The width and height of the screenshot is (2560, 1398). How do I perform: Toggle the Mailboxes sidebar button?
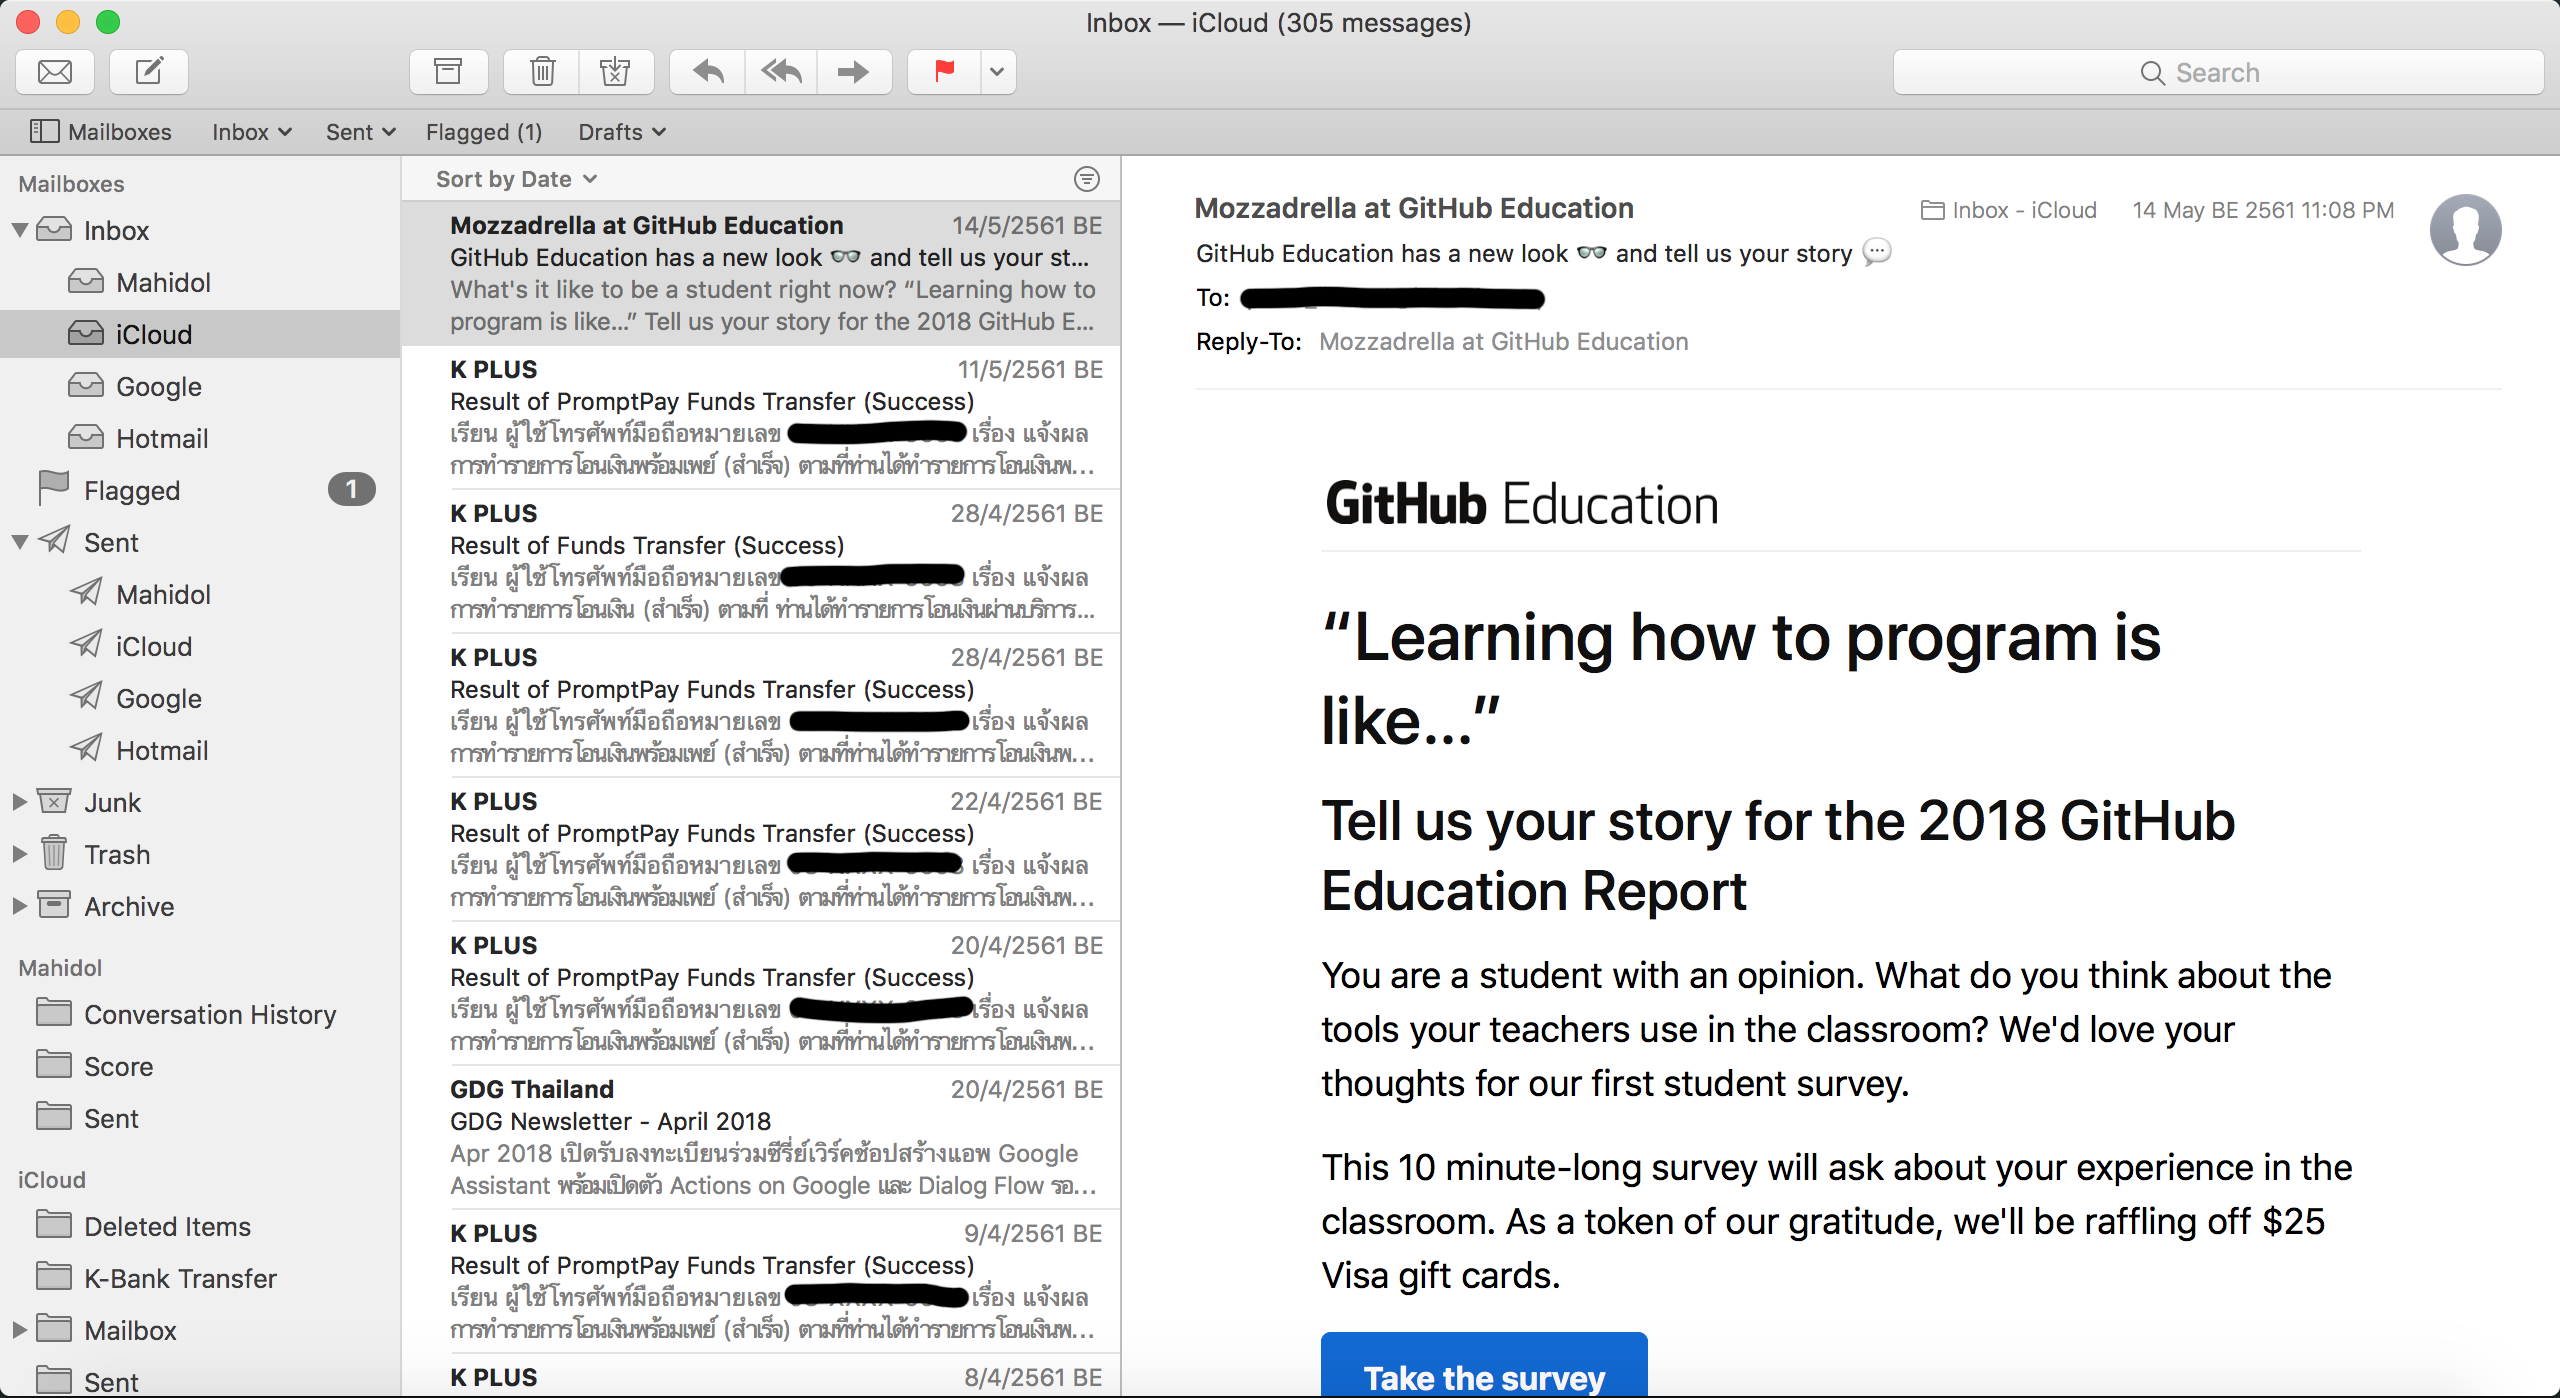[100, 132]
